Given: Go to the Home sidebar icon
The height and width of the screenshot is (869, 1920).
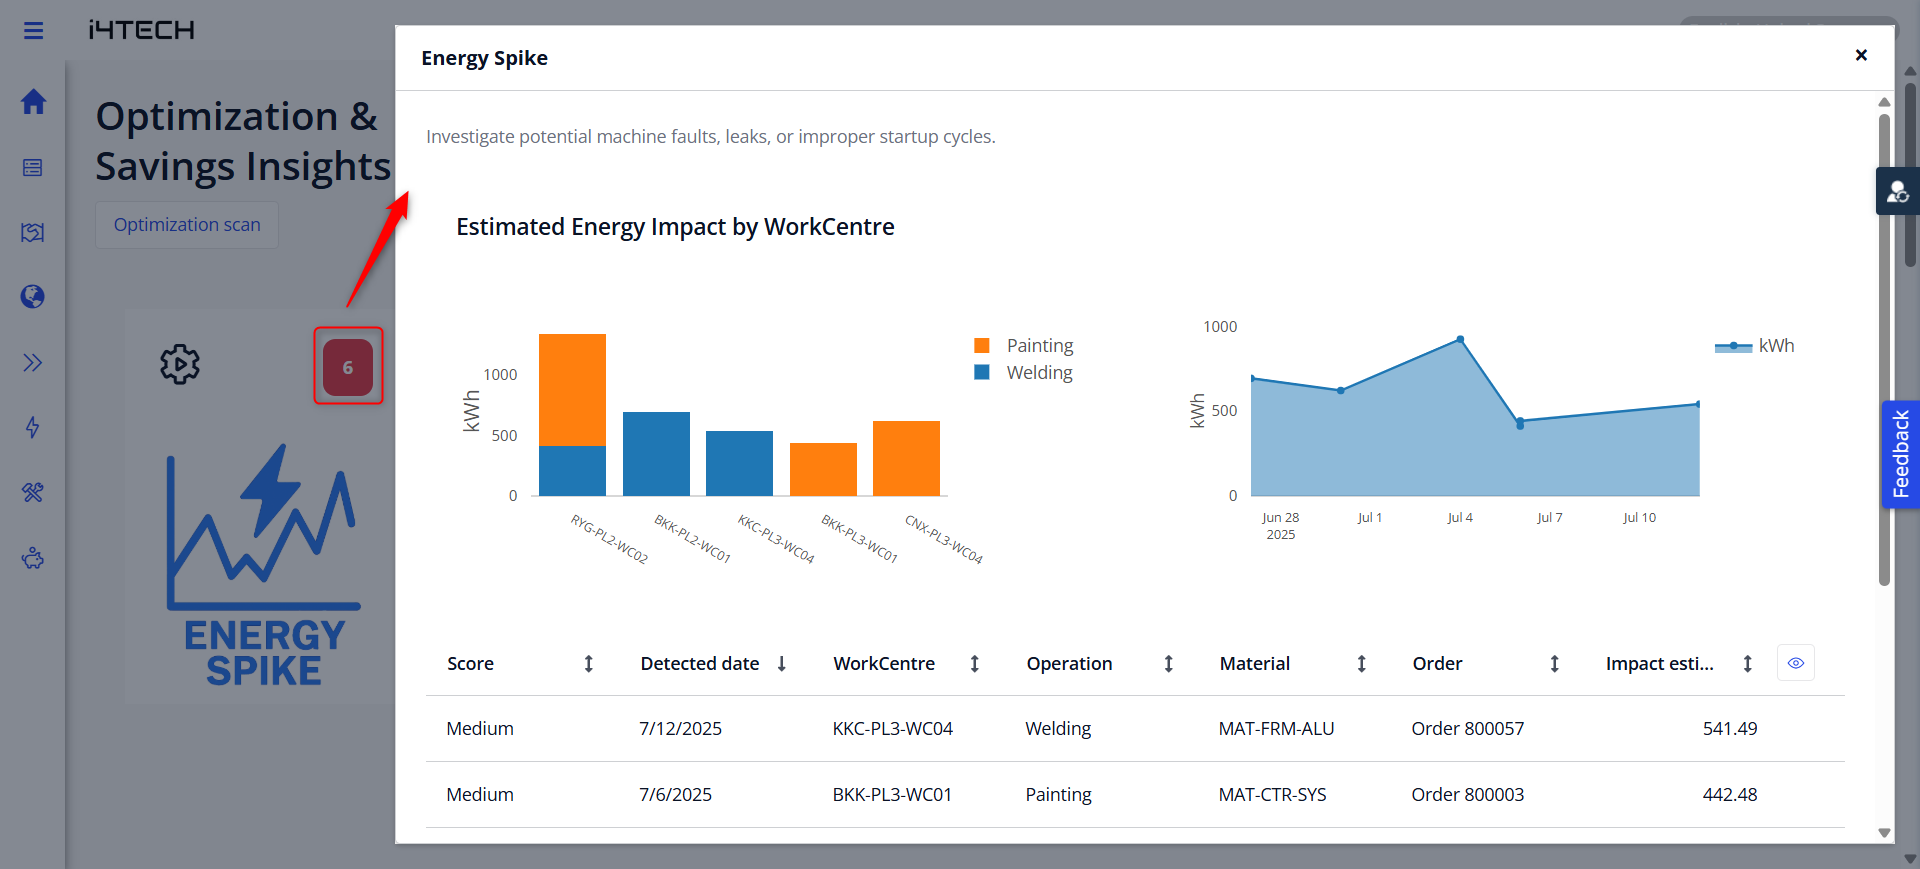Looking at the screenshot, I should [33, 102].
